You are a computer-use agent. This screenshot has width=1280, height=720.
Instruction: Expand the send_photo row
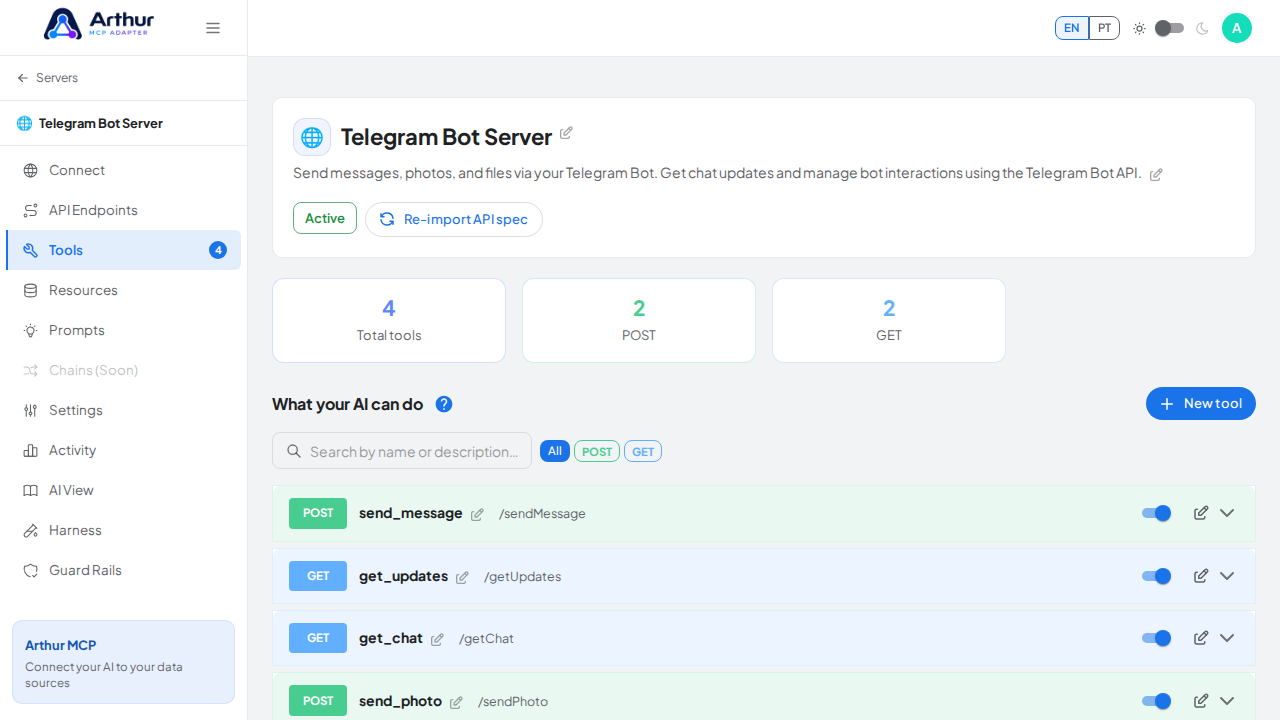click(x=1227, y=701)
